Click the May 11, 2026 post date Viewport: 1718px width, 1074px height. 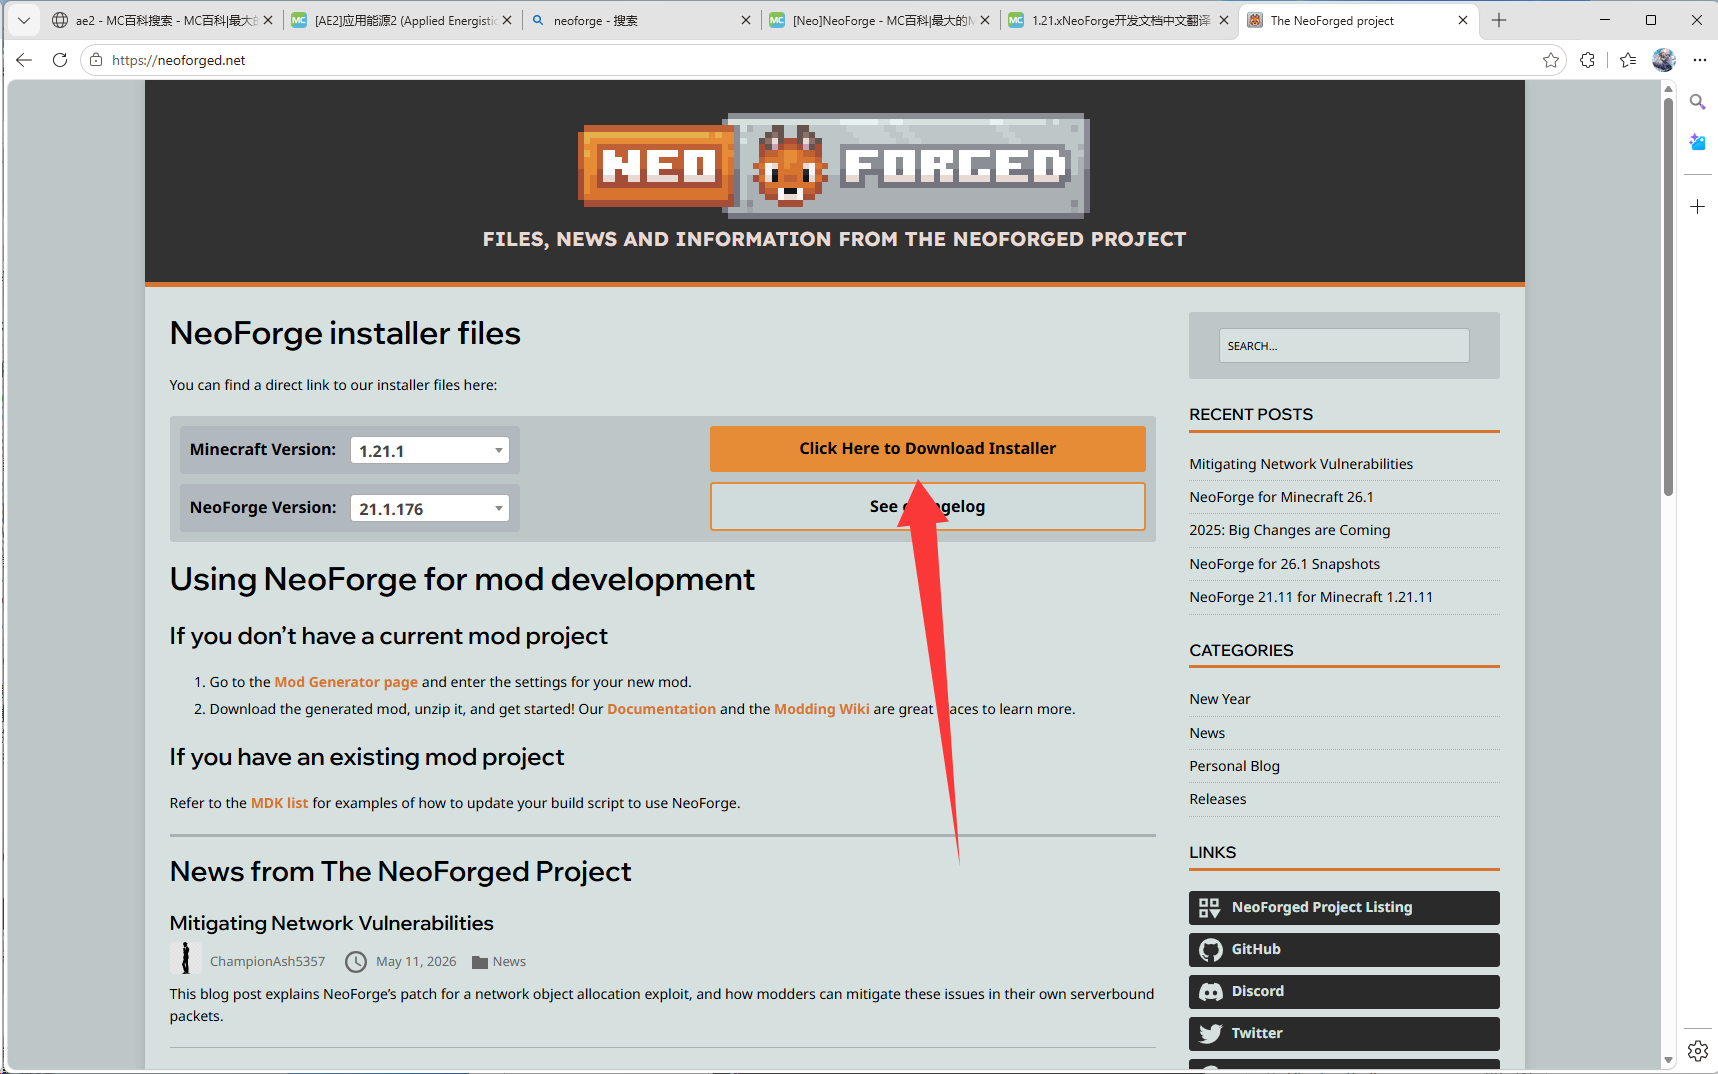point(416,962)
